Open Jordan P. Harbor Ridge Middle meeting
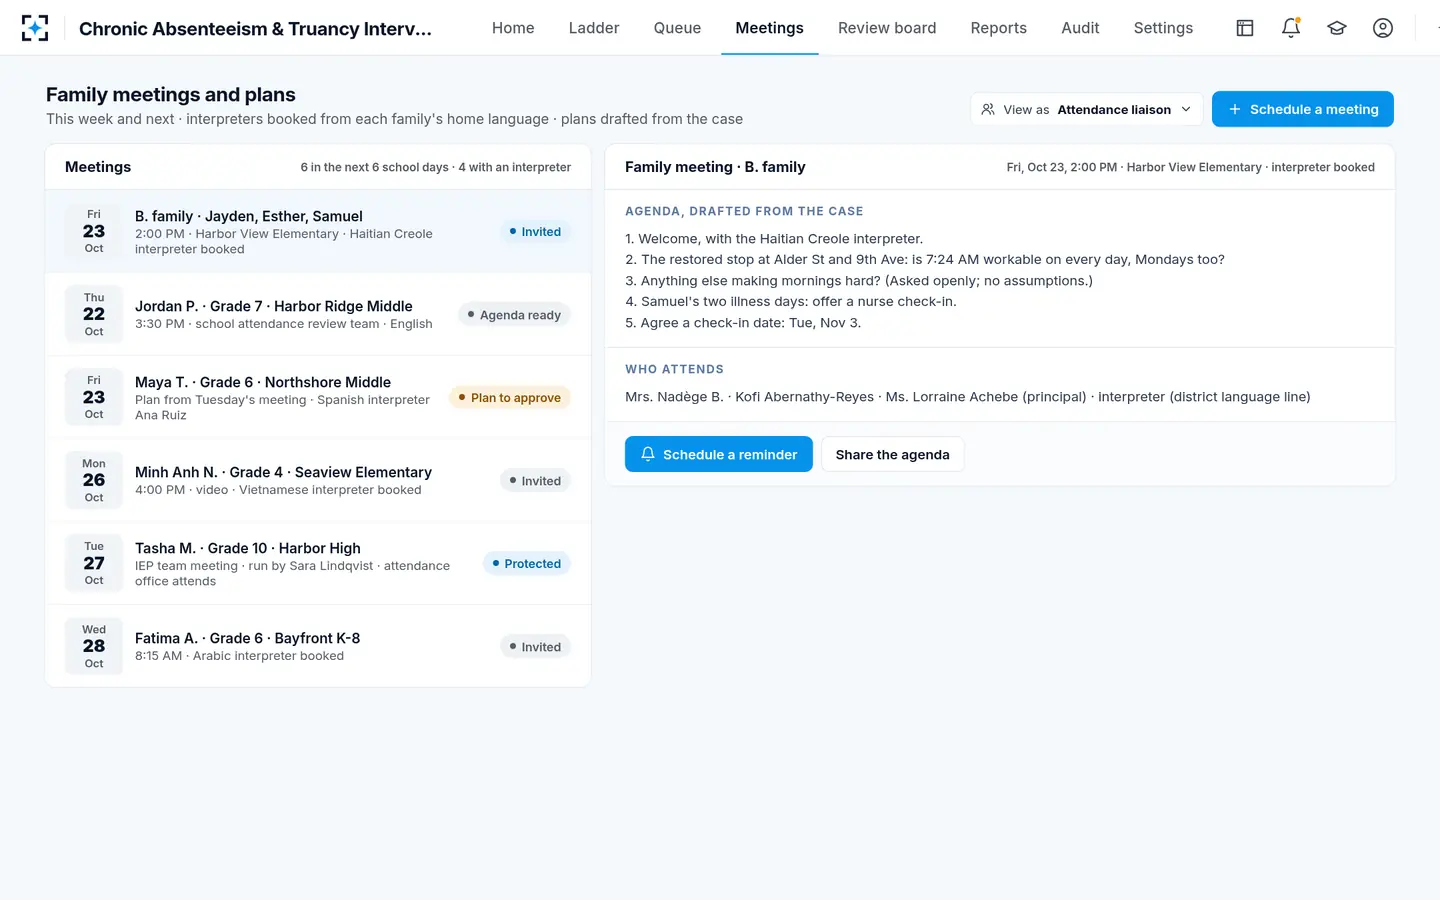 click(318, 315)
